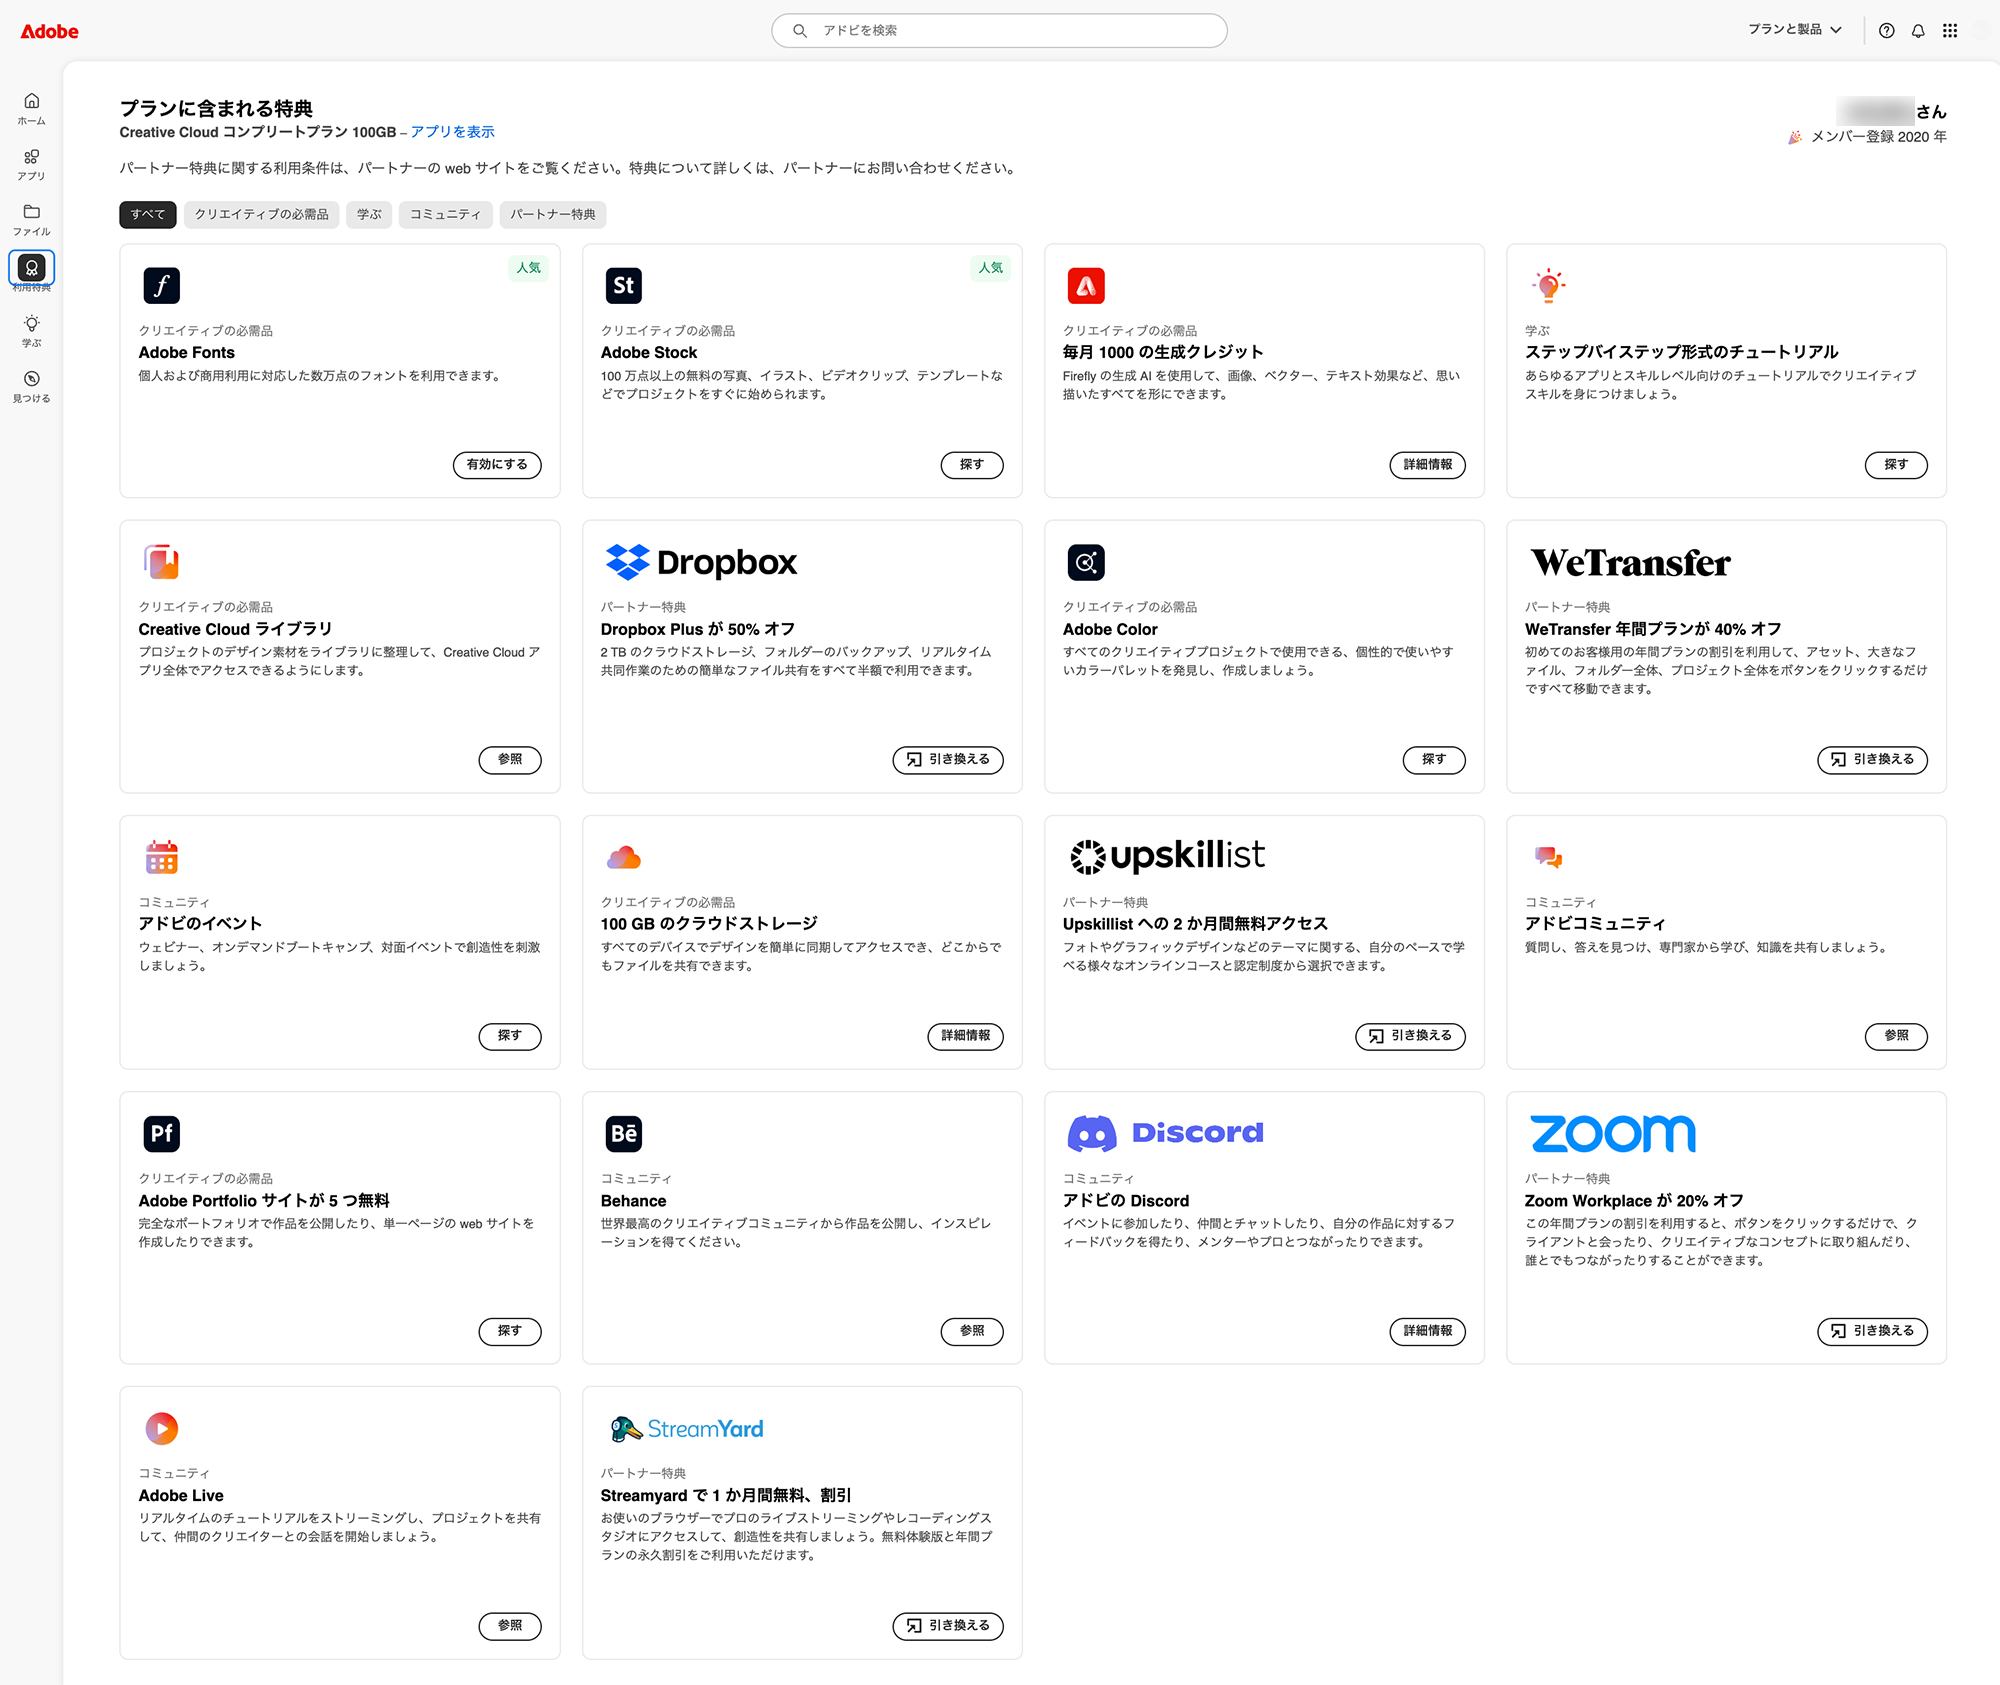Click the Adobe Fonts card icon
2000x1685 pixels.
point(161,286)
